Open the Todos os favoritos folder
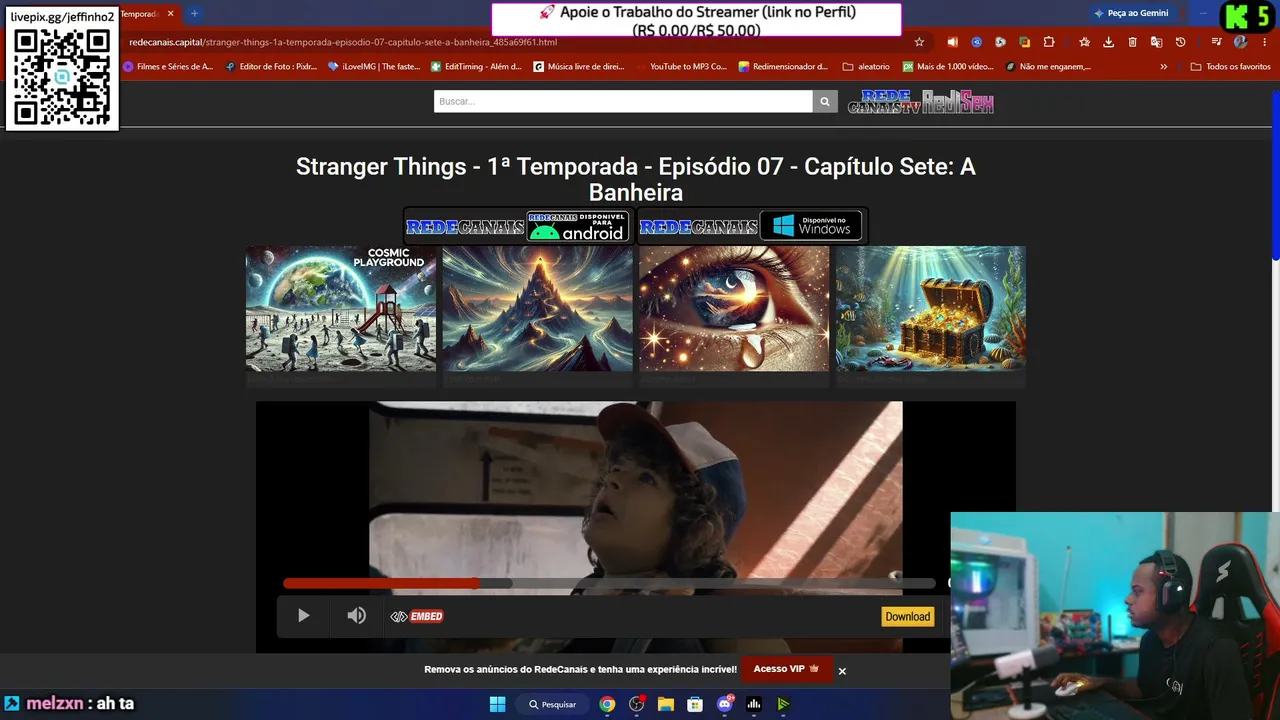 point(1231,67)
